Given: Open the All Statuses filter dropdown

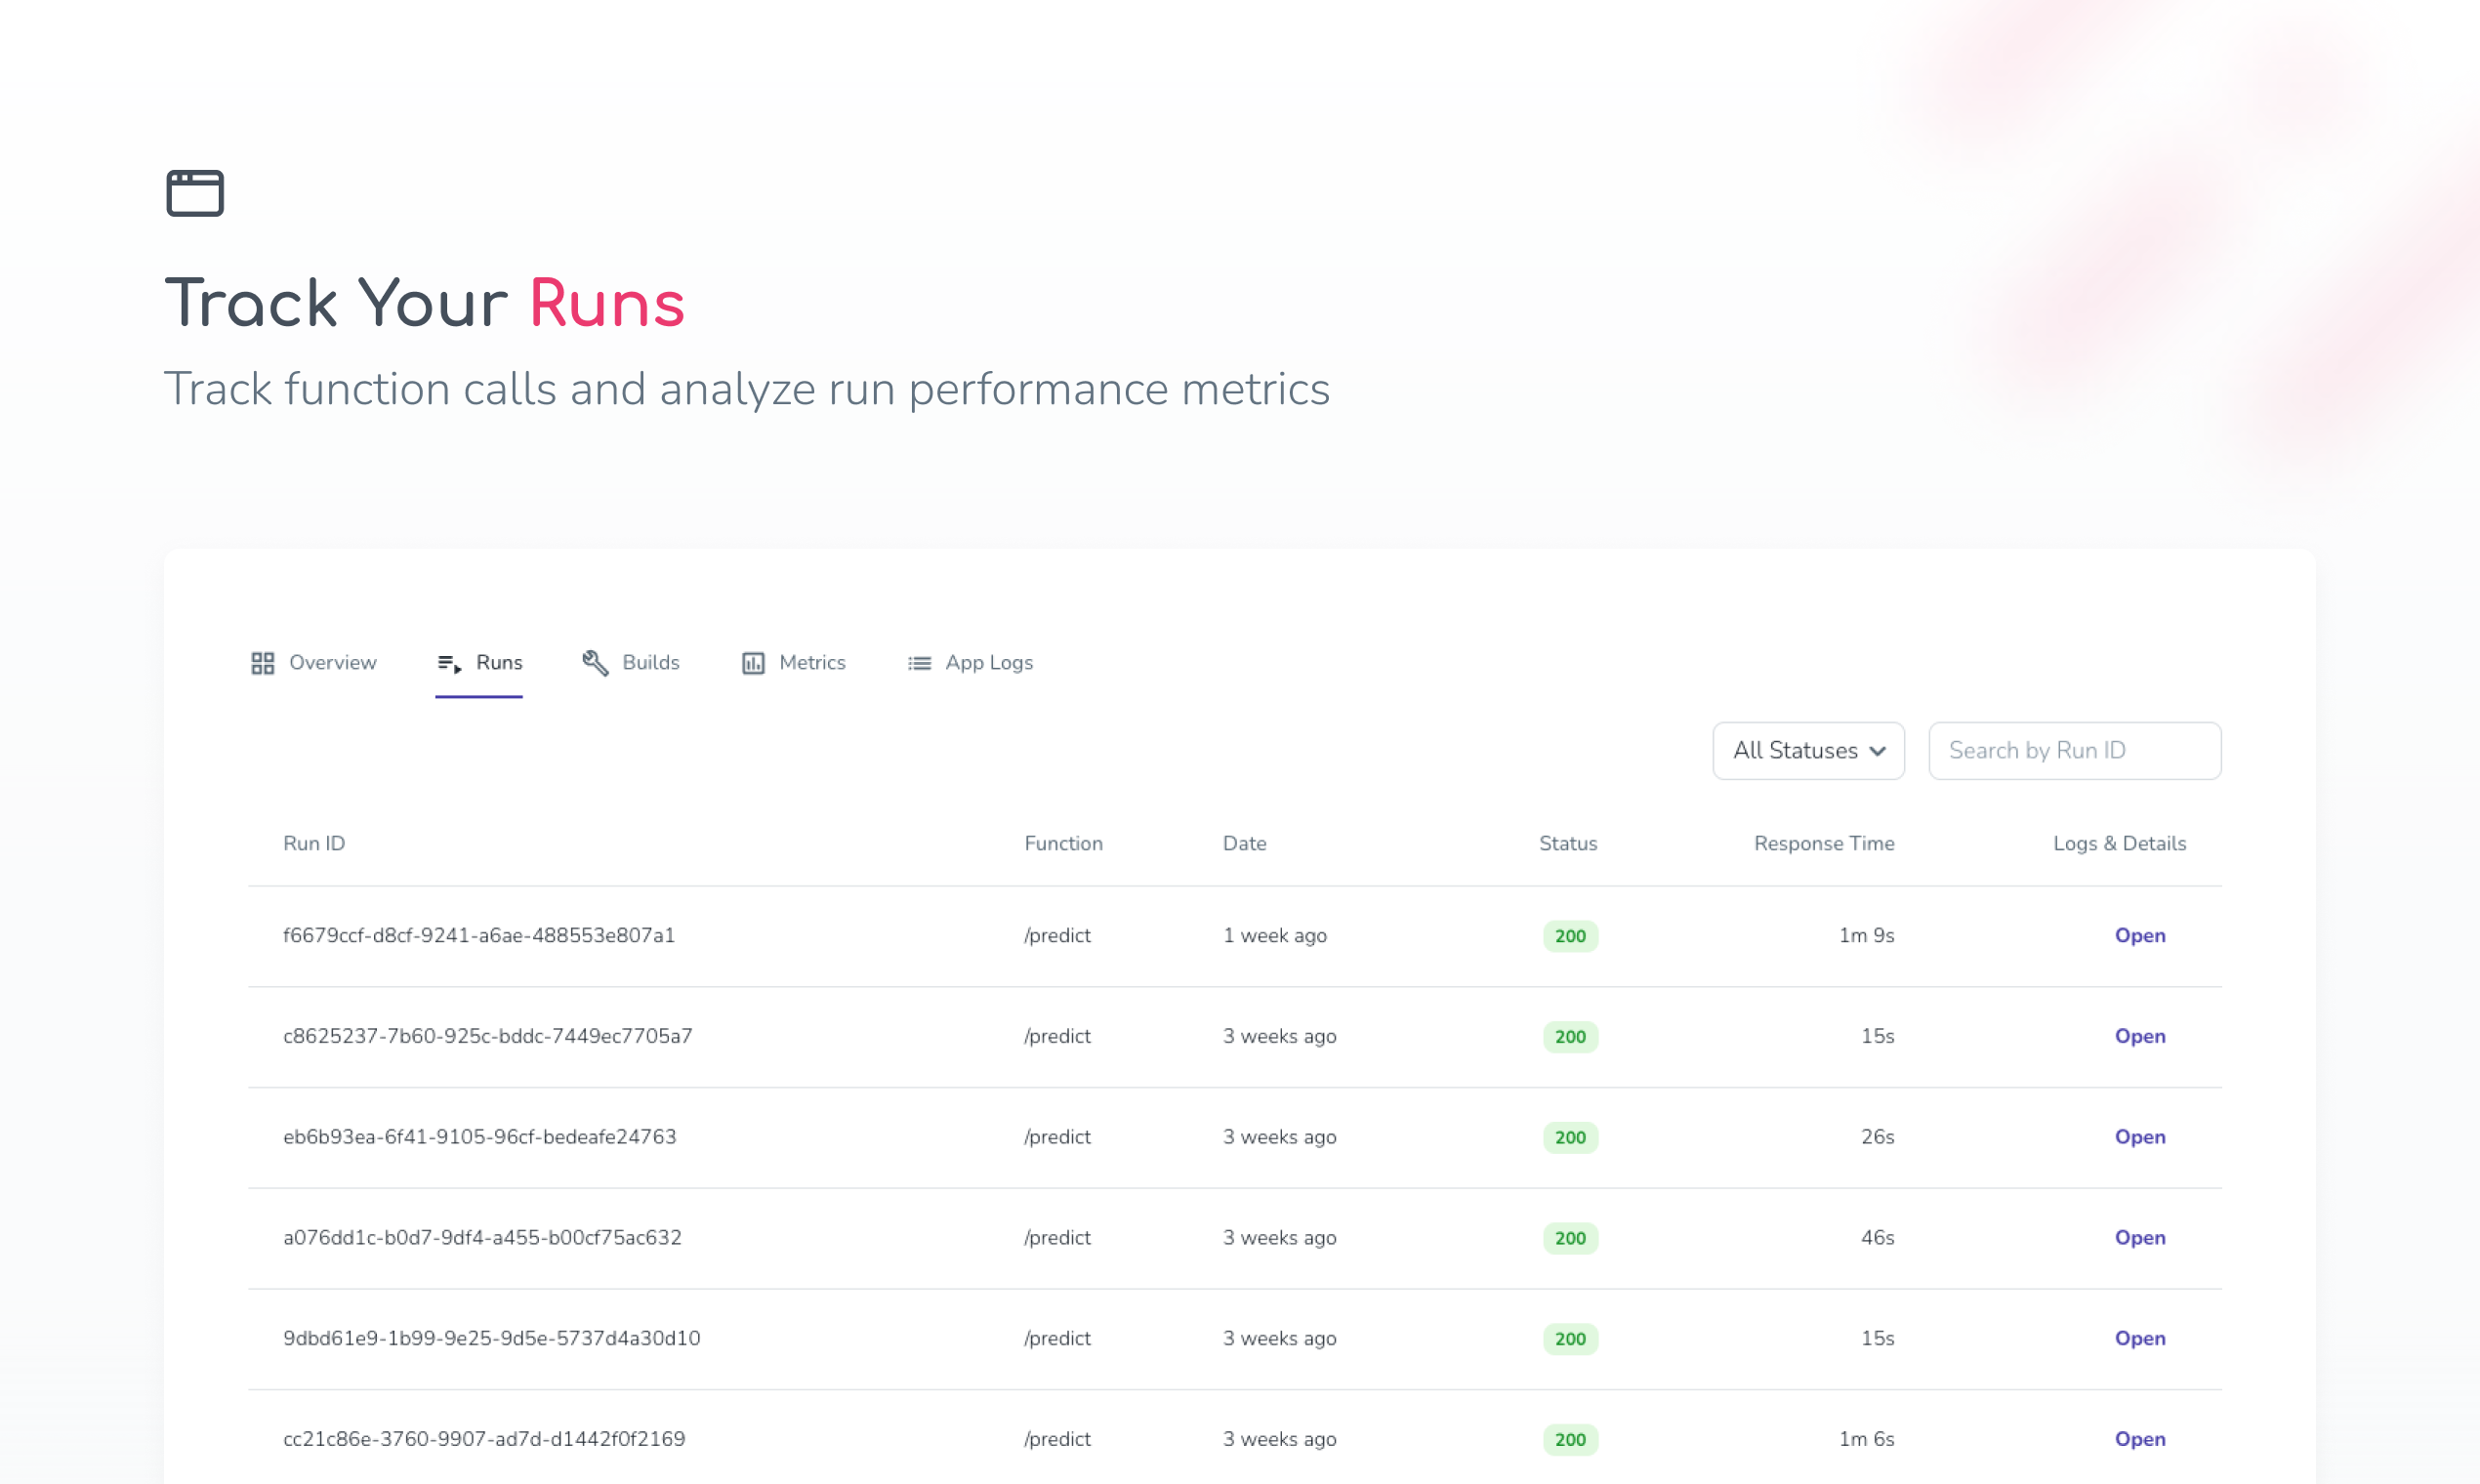Looking at the screenshot, I should tap(1806, 751).
